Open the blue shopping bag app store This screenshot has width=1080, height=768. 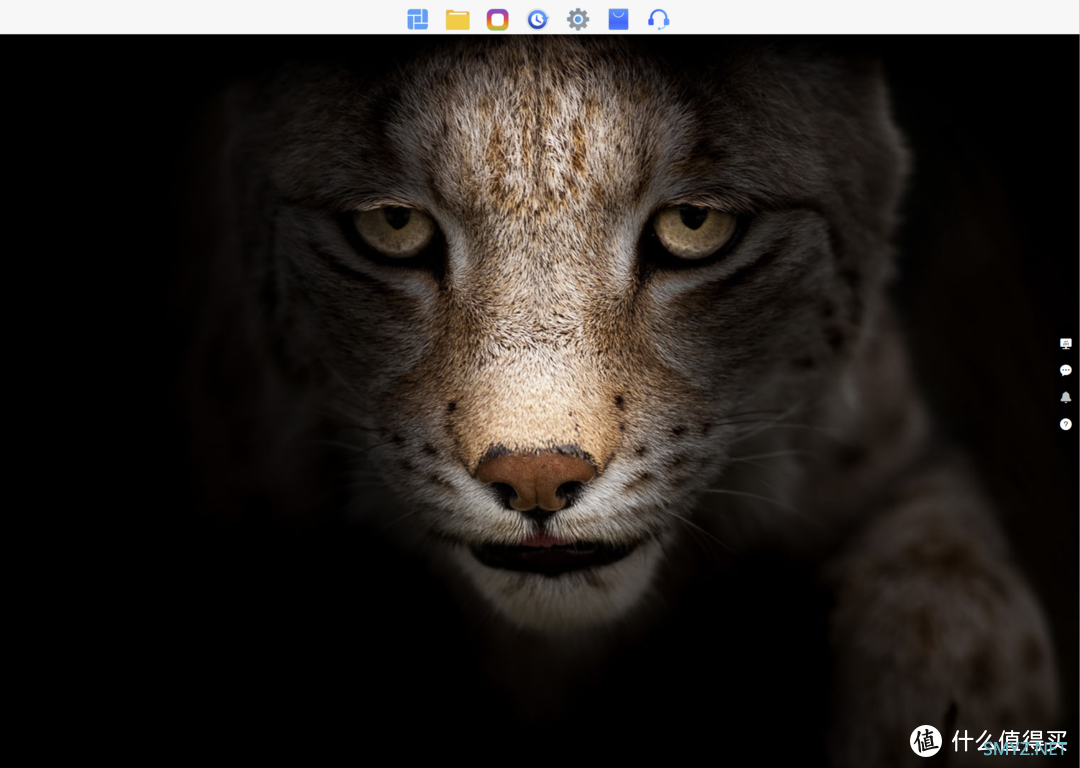pyautogui.click(x=619, y=19)
